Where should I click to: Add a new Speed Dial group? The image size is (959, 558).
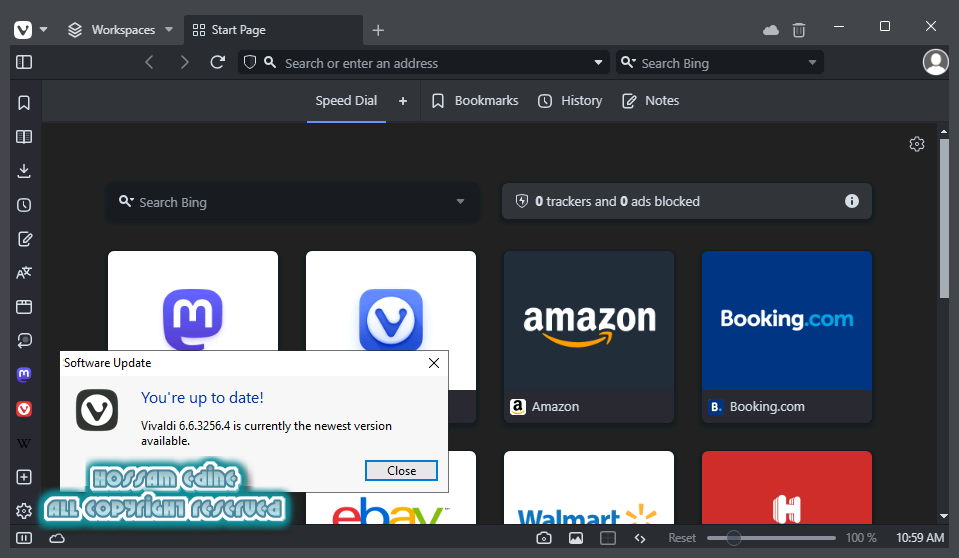click(403, 101)
